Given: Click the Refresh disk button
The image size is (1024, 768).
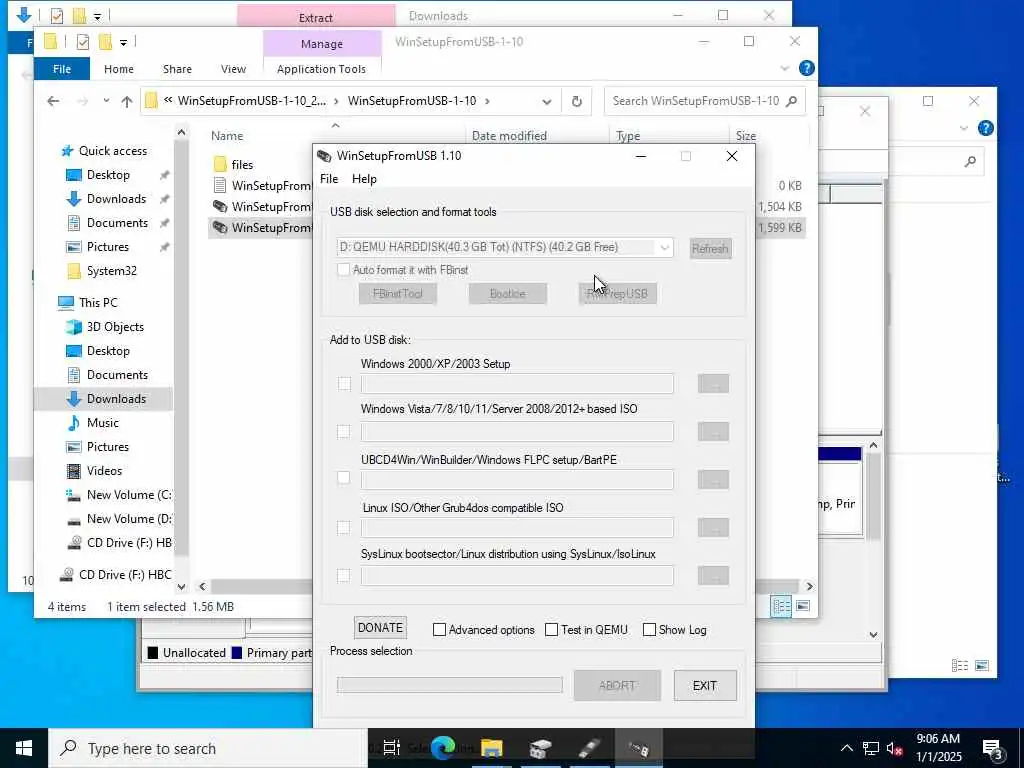Looking at the screenshot, I should tap(710, 249).
